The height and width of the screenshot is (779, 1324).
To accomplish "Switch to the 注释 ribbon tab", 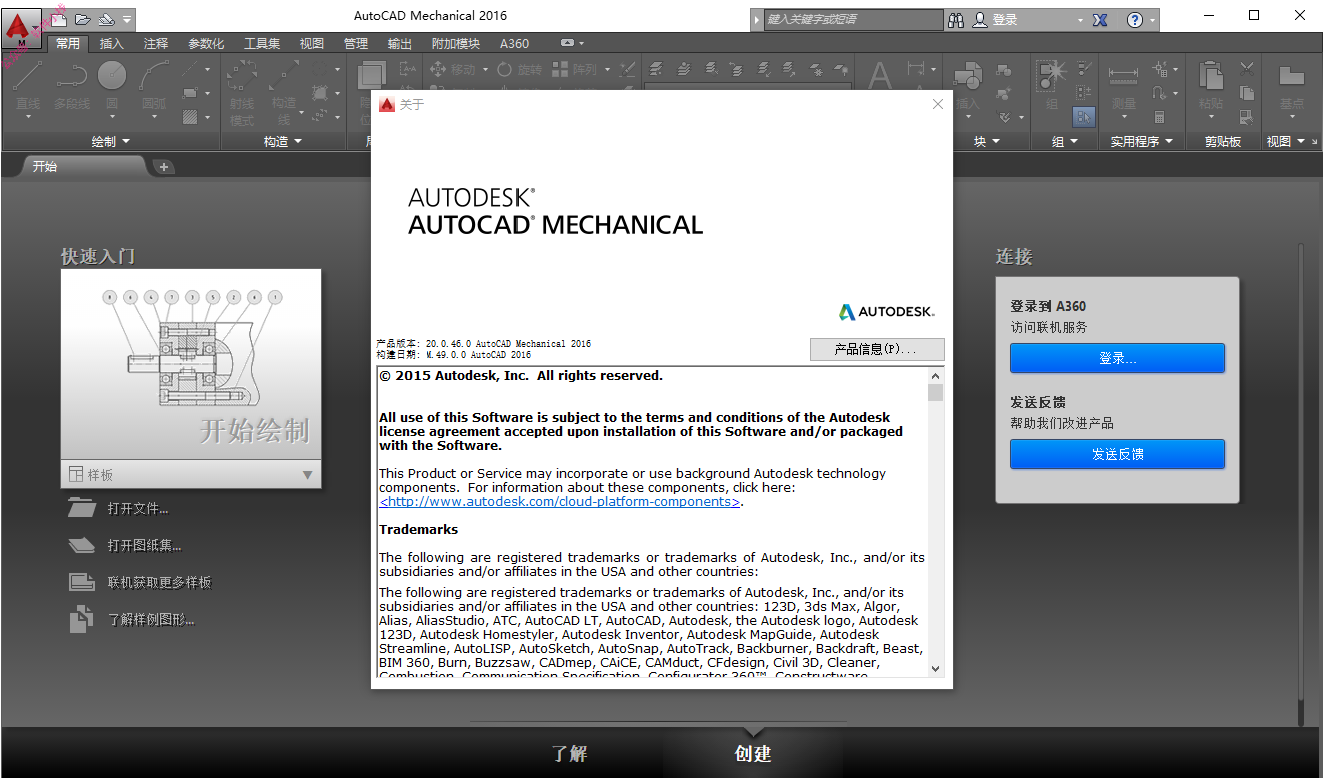I will click(156, 44).
